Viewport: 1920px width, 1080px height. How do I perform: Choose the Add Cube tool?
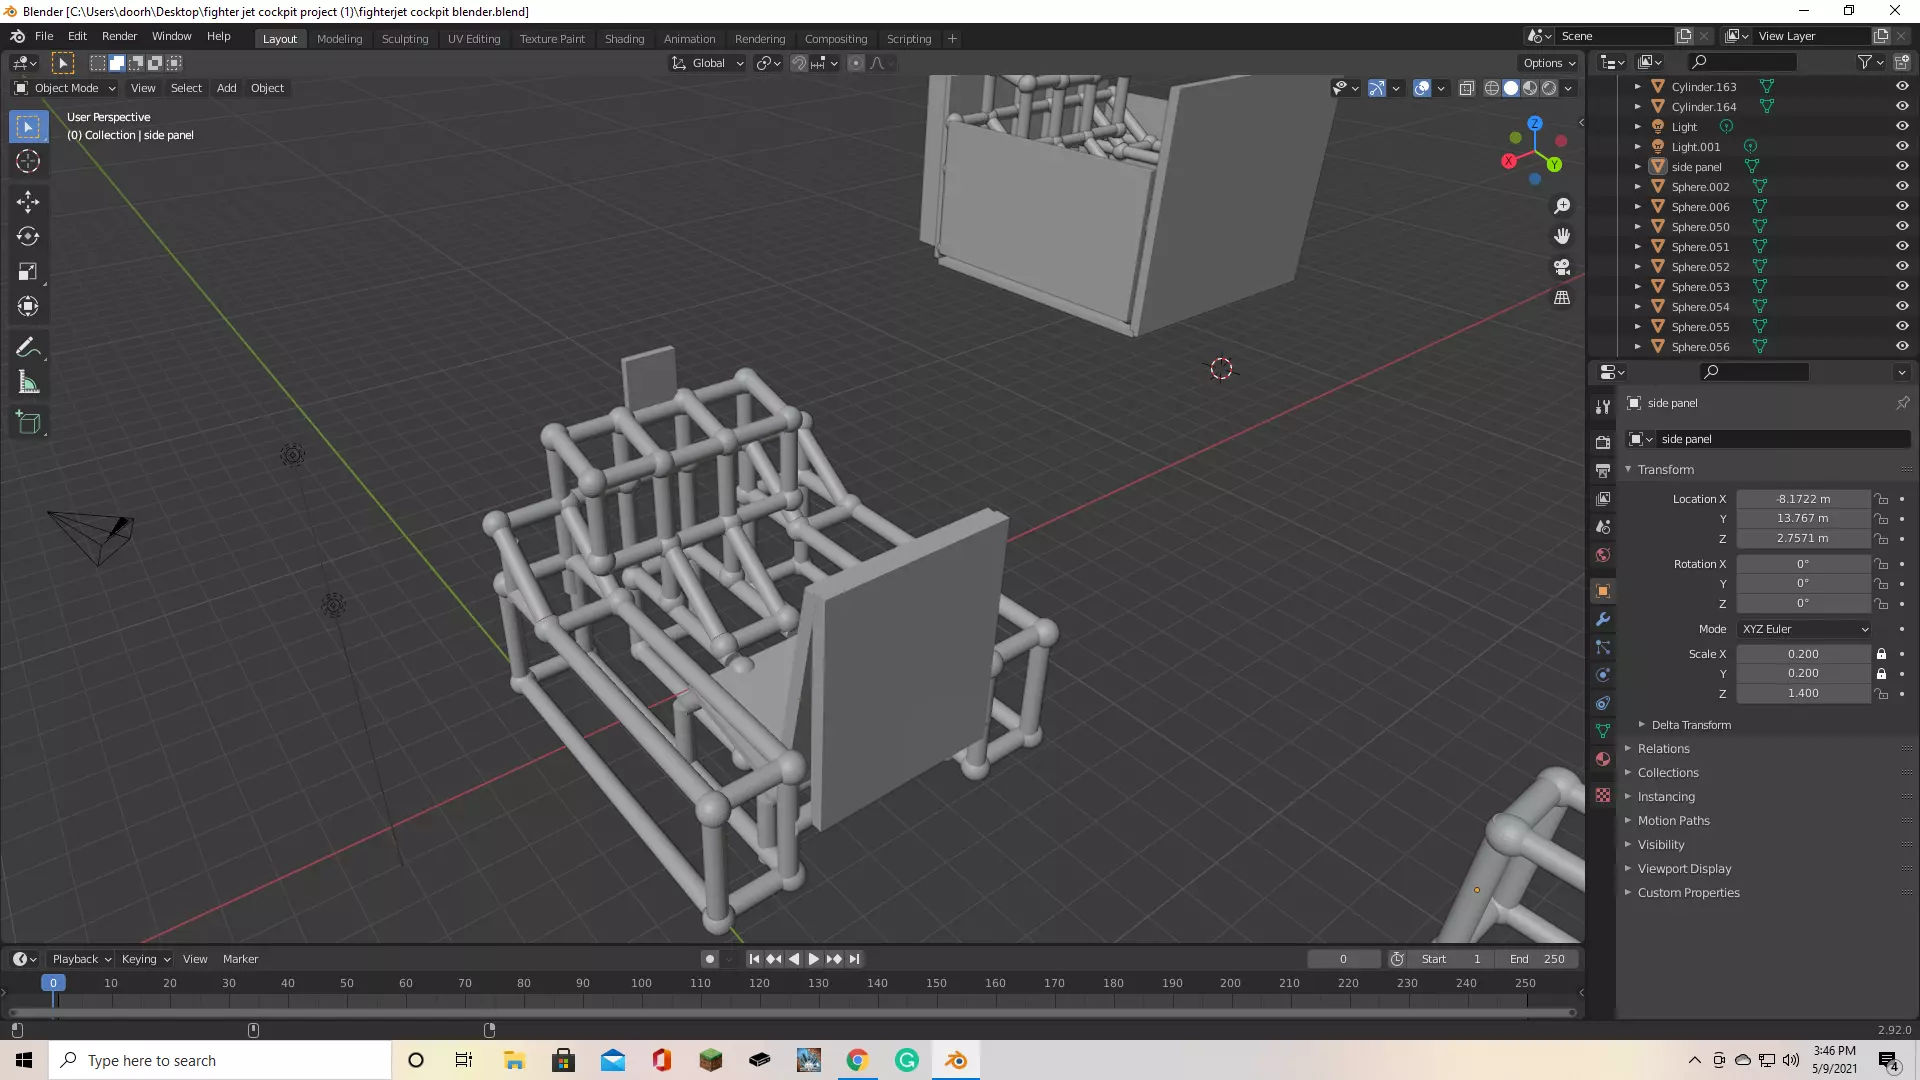pyautogui.click(x=28, y=423)
